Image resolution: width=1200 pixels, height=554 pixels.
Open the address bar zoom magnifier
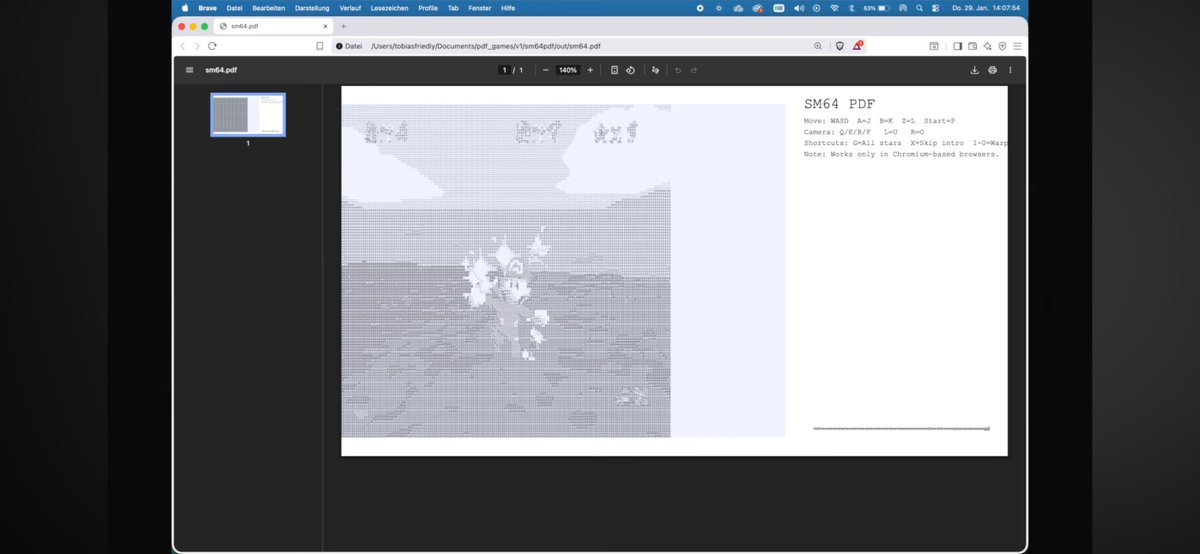818,46
